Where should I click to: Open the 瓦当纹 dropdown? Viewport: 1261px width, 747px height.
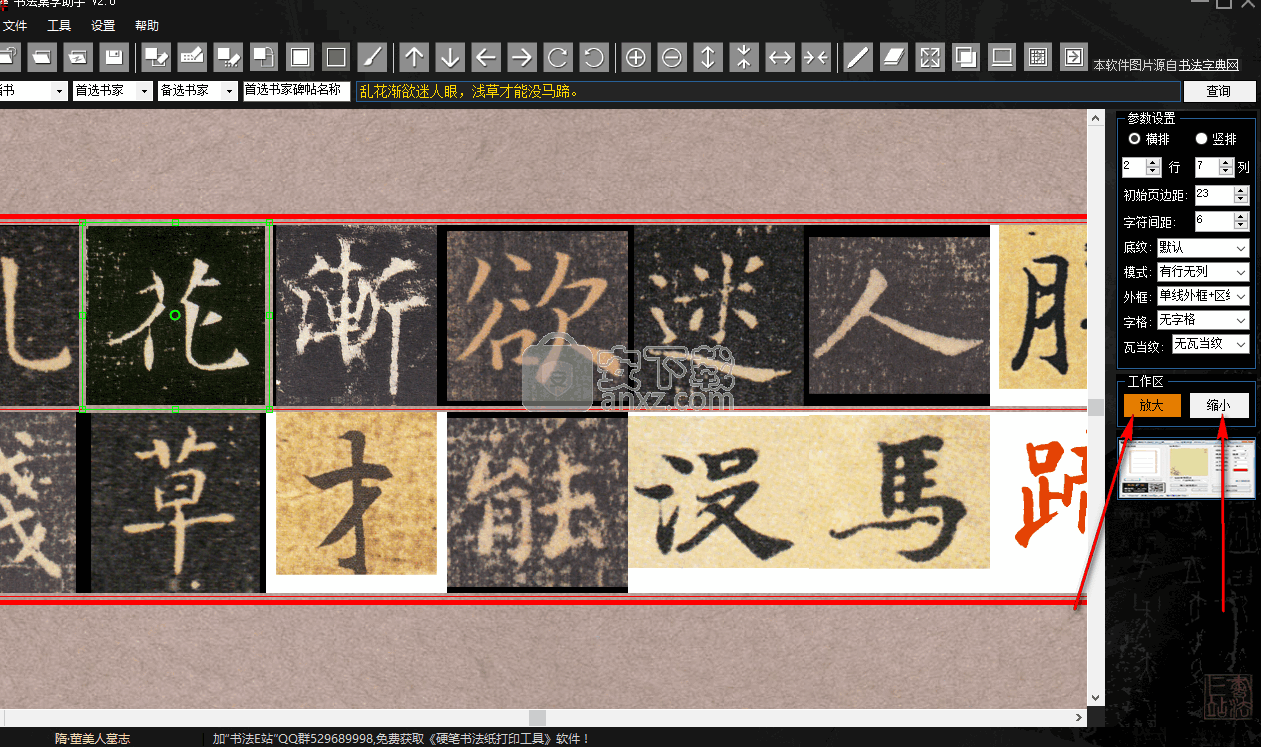(x=1210, y=344)
